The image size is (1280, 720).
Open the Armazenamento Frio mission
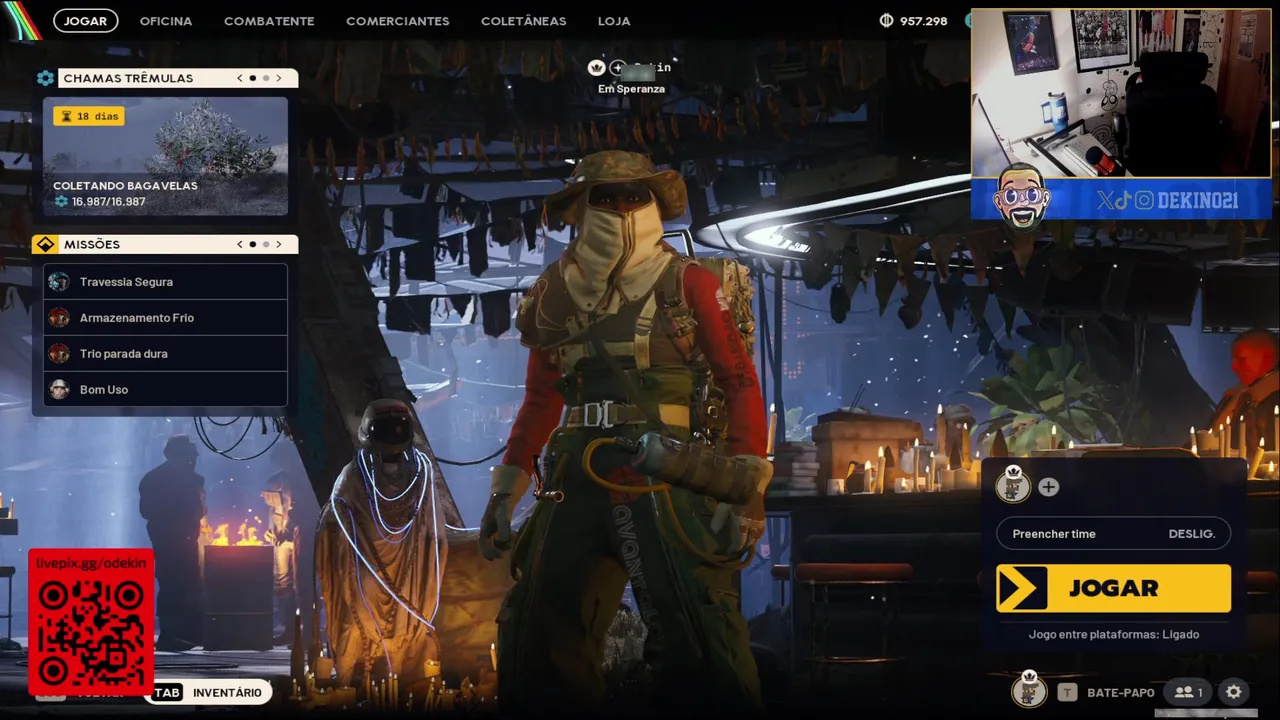[166, 318]
